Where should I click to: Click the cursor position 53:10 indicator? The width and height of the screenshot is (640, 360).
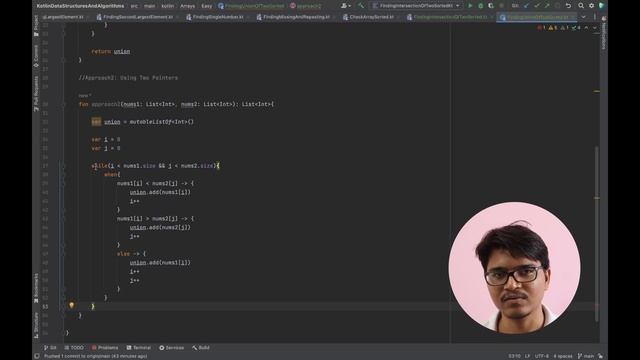coord(514,356)
